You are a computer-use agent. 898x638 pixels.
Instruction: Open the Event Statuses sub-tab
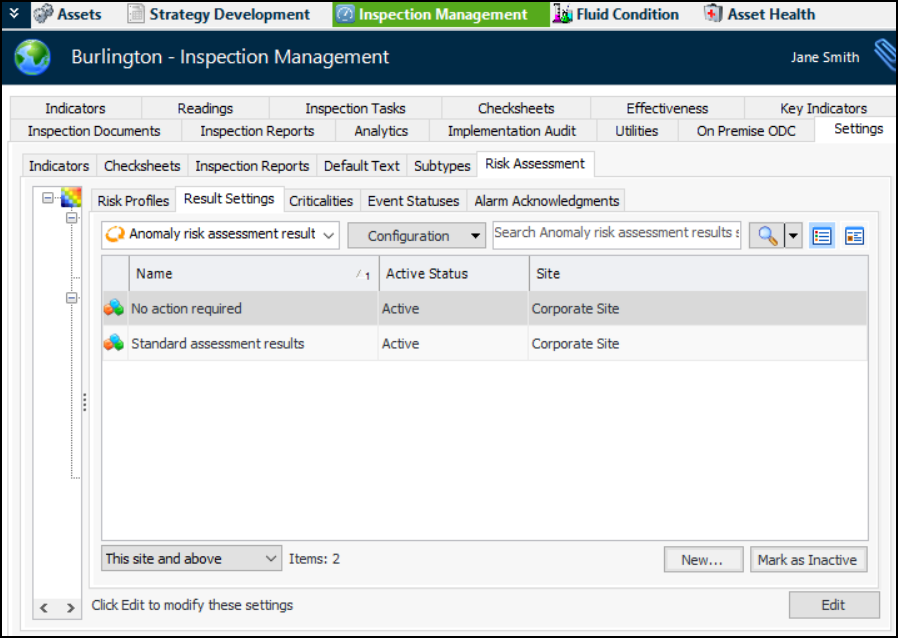413,201
